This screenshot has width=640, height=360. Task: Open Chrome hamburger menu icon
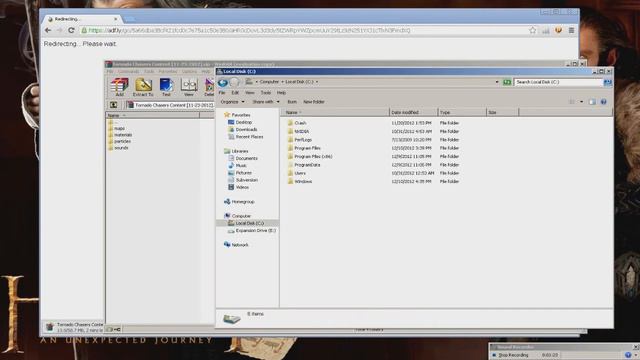click(571, 30)
